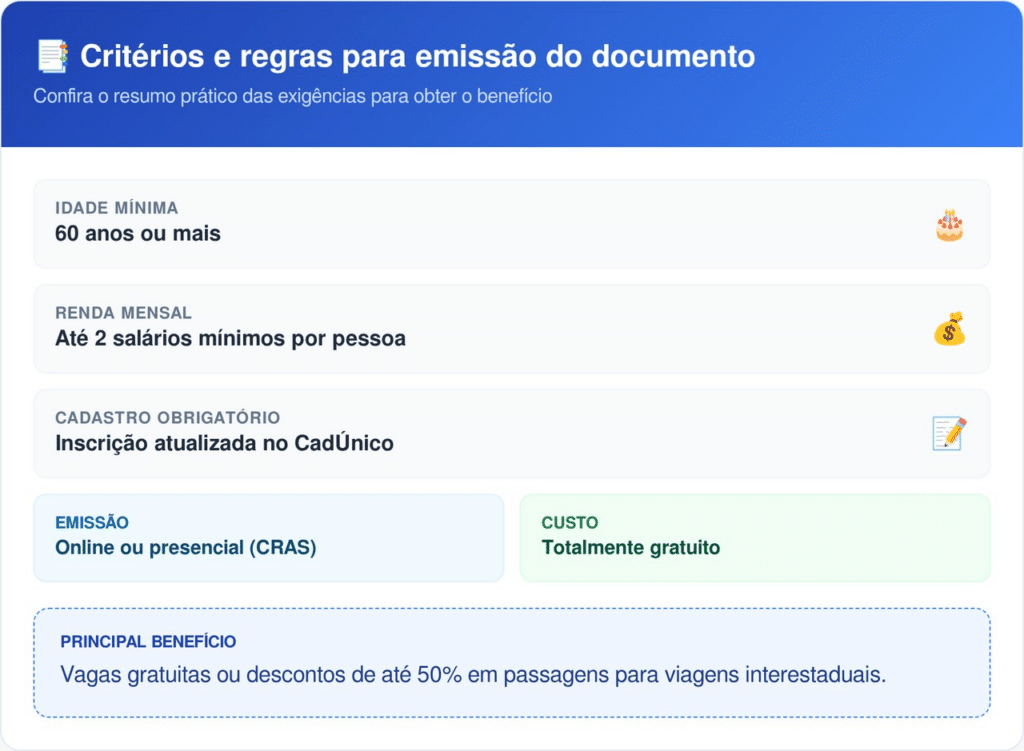1024x751 pixels.
Task: Click the document icon in the header
Action: click(51, 56)
